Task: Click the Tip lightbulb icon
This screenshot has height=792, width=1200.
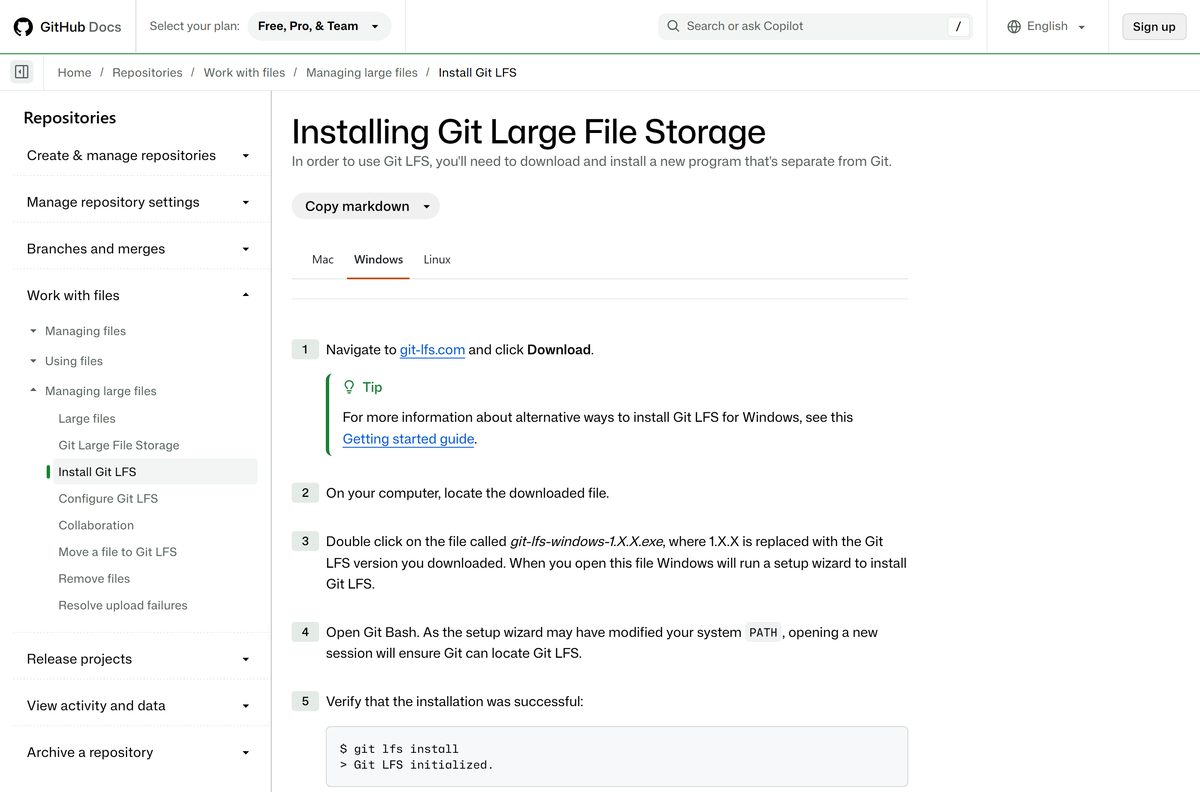Action: click(349, 387)
